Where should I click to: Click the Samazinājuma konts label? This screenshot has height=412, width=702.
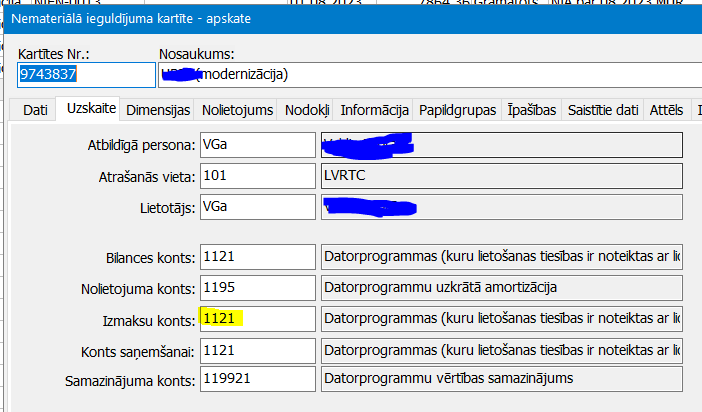click(130, 381)
